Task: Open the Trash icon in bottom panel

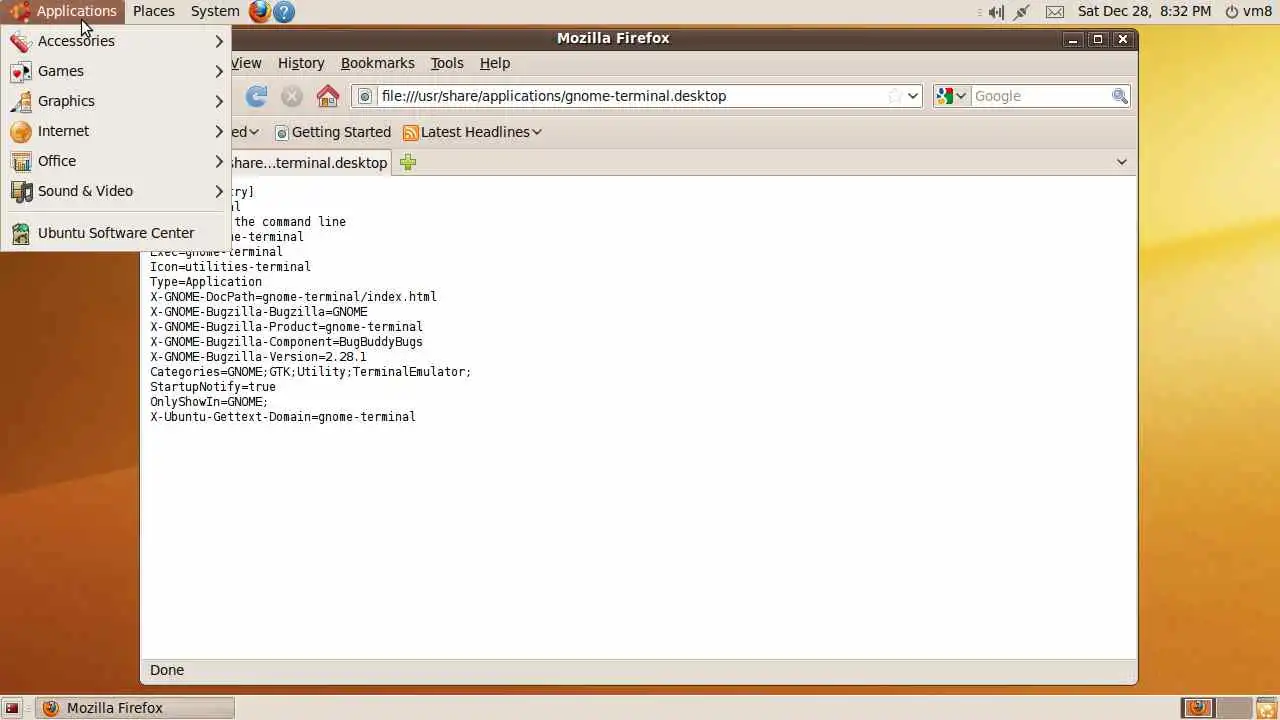Action: tap(1265, 708)
